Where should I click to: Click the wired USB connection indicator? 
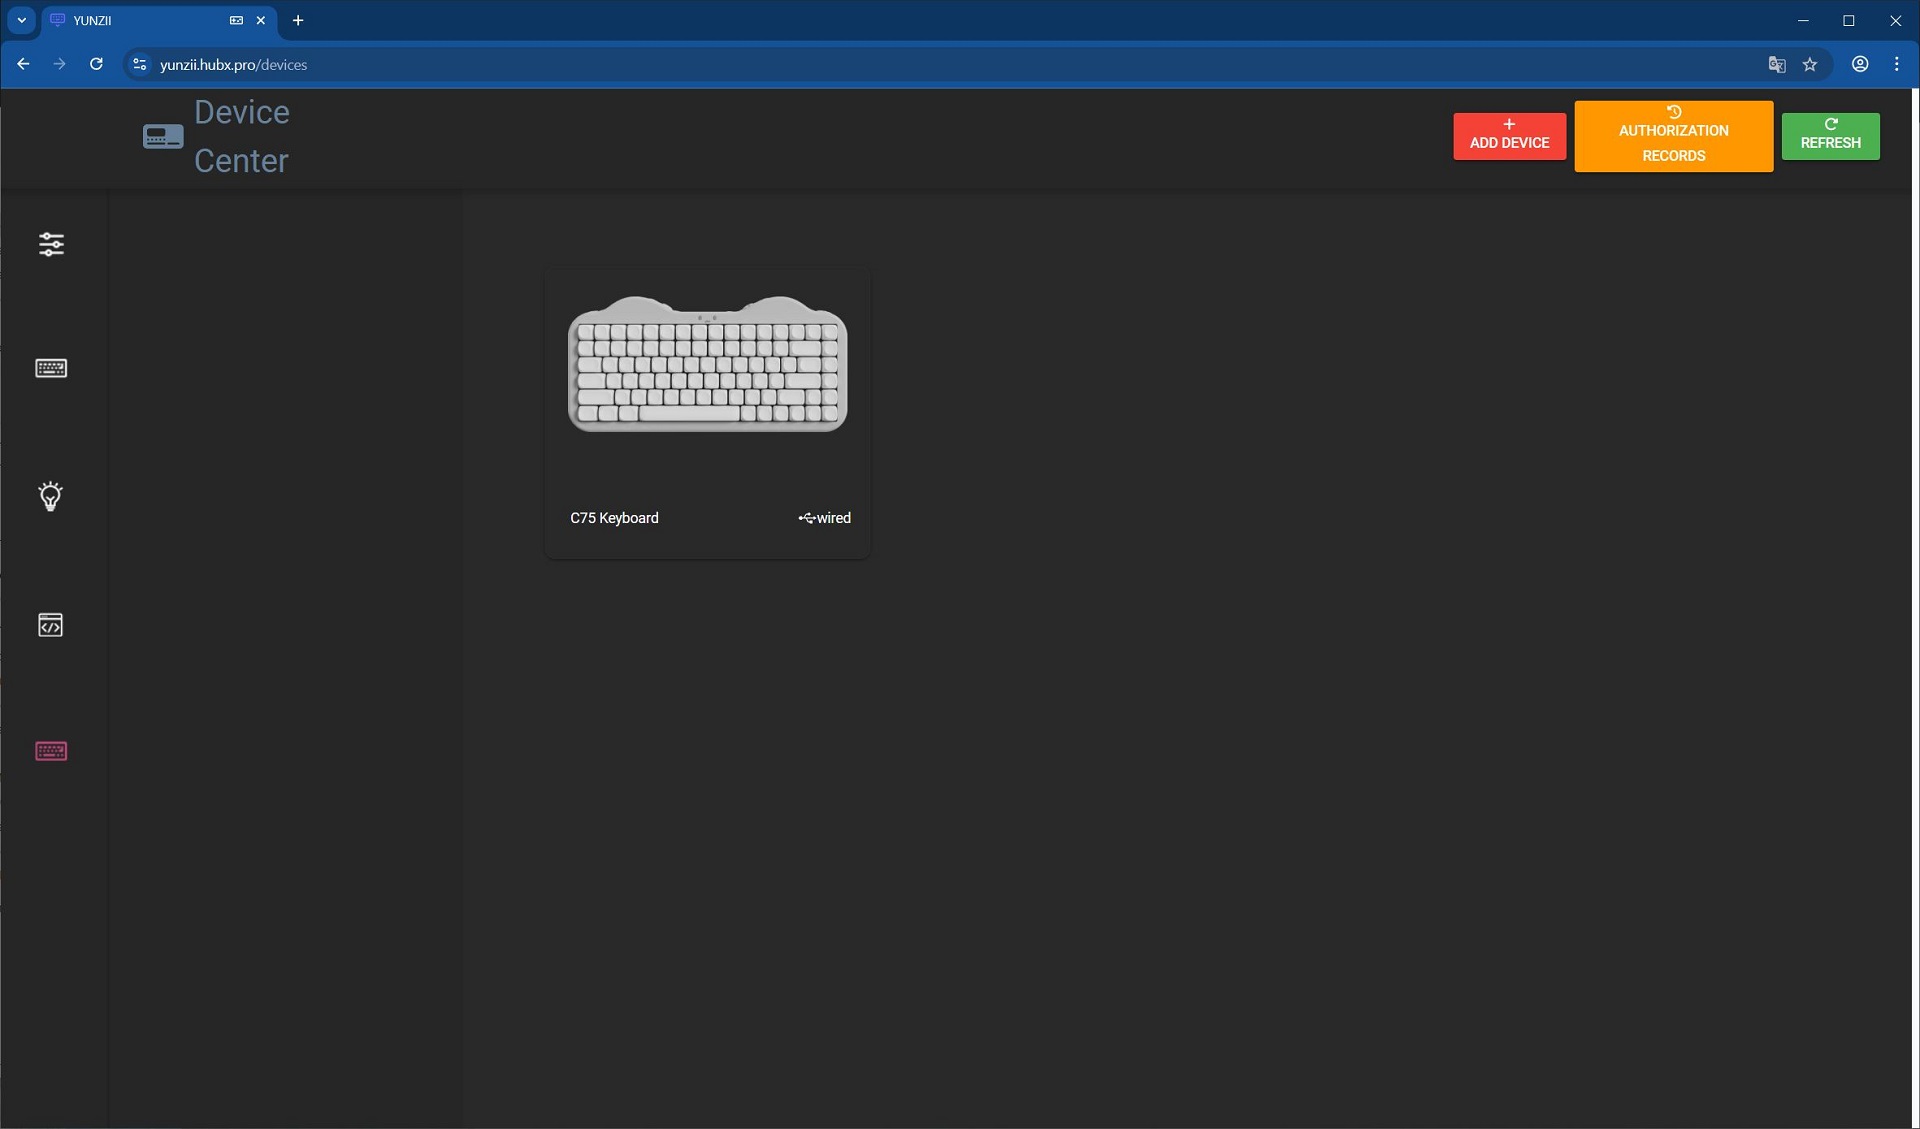824,518
